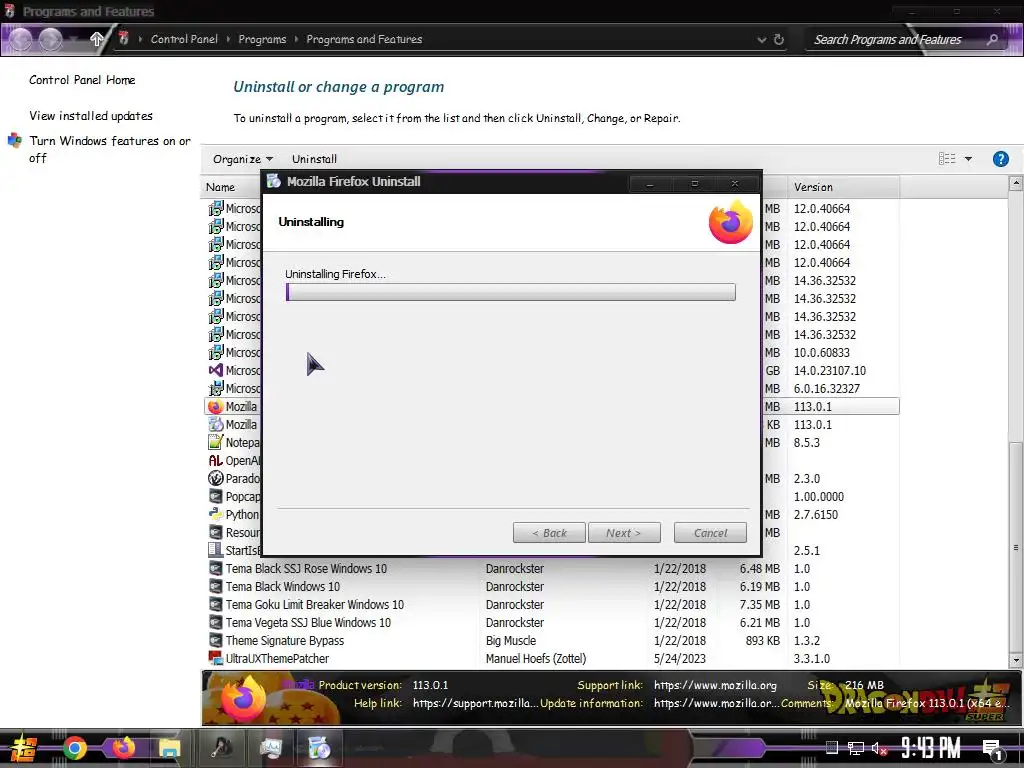Select Tema Goku Limit Breaker Windows 10
This screenshot has width=1024, height=768.
tap(315, 605)
